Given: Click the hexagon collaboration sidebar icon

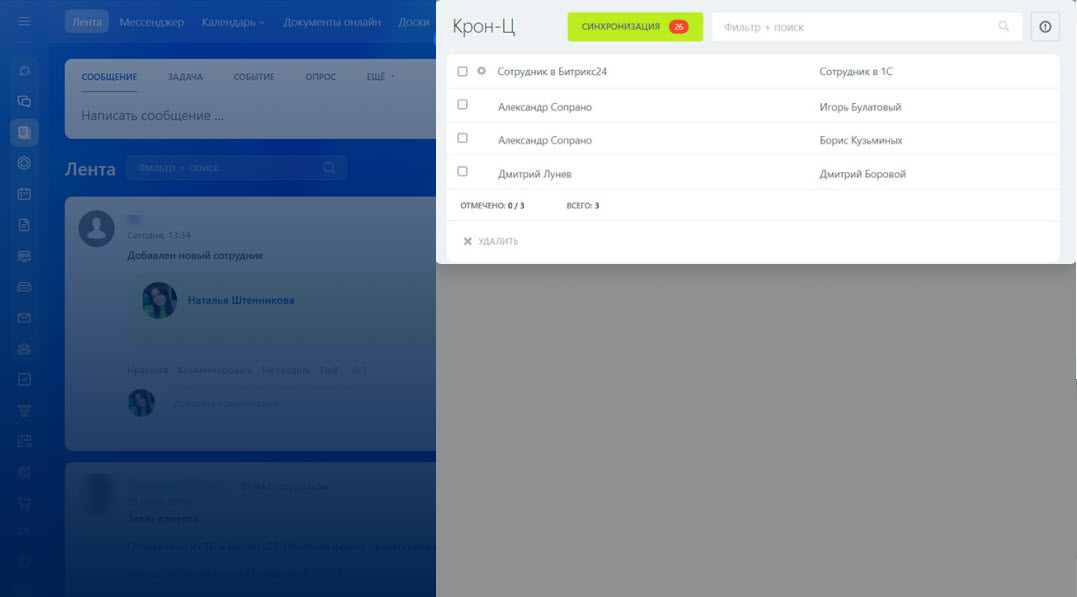Looking at the screenshot, I should click(24, 163).
